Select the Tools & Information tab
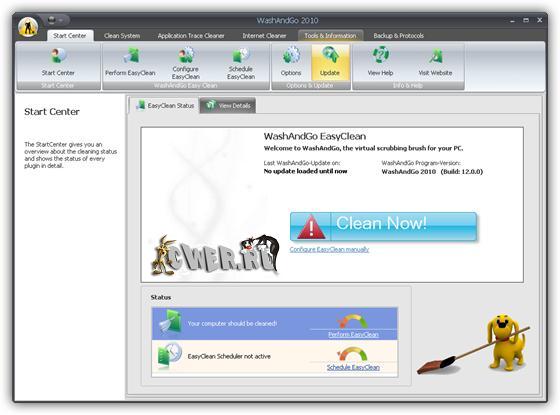Viewport: 560px width, 415px height. click(x=330, y=36)
